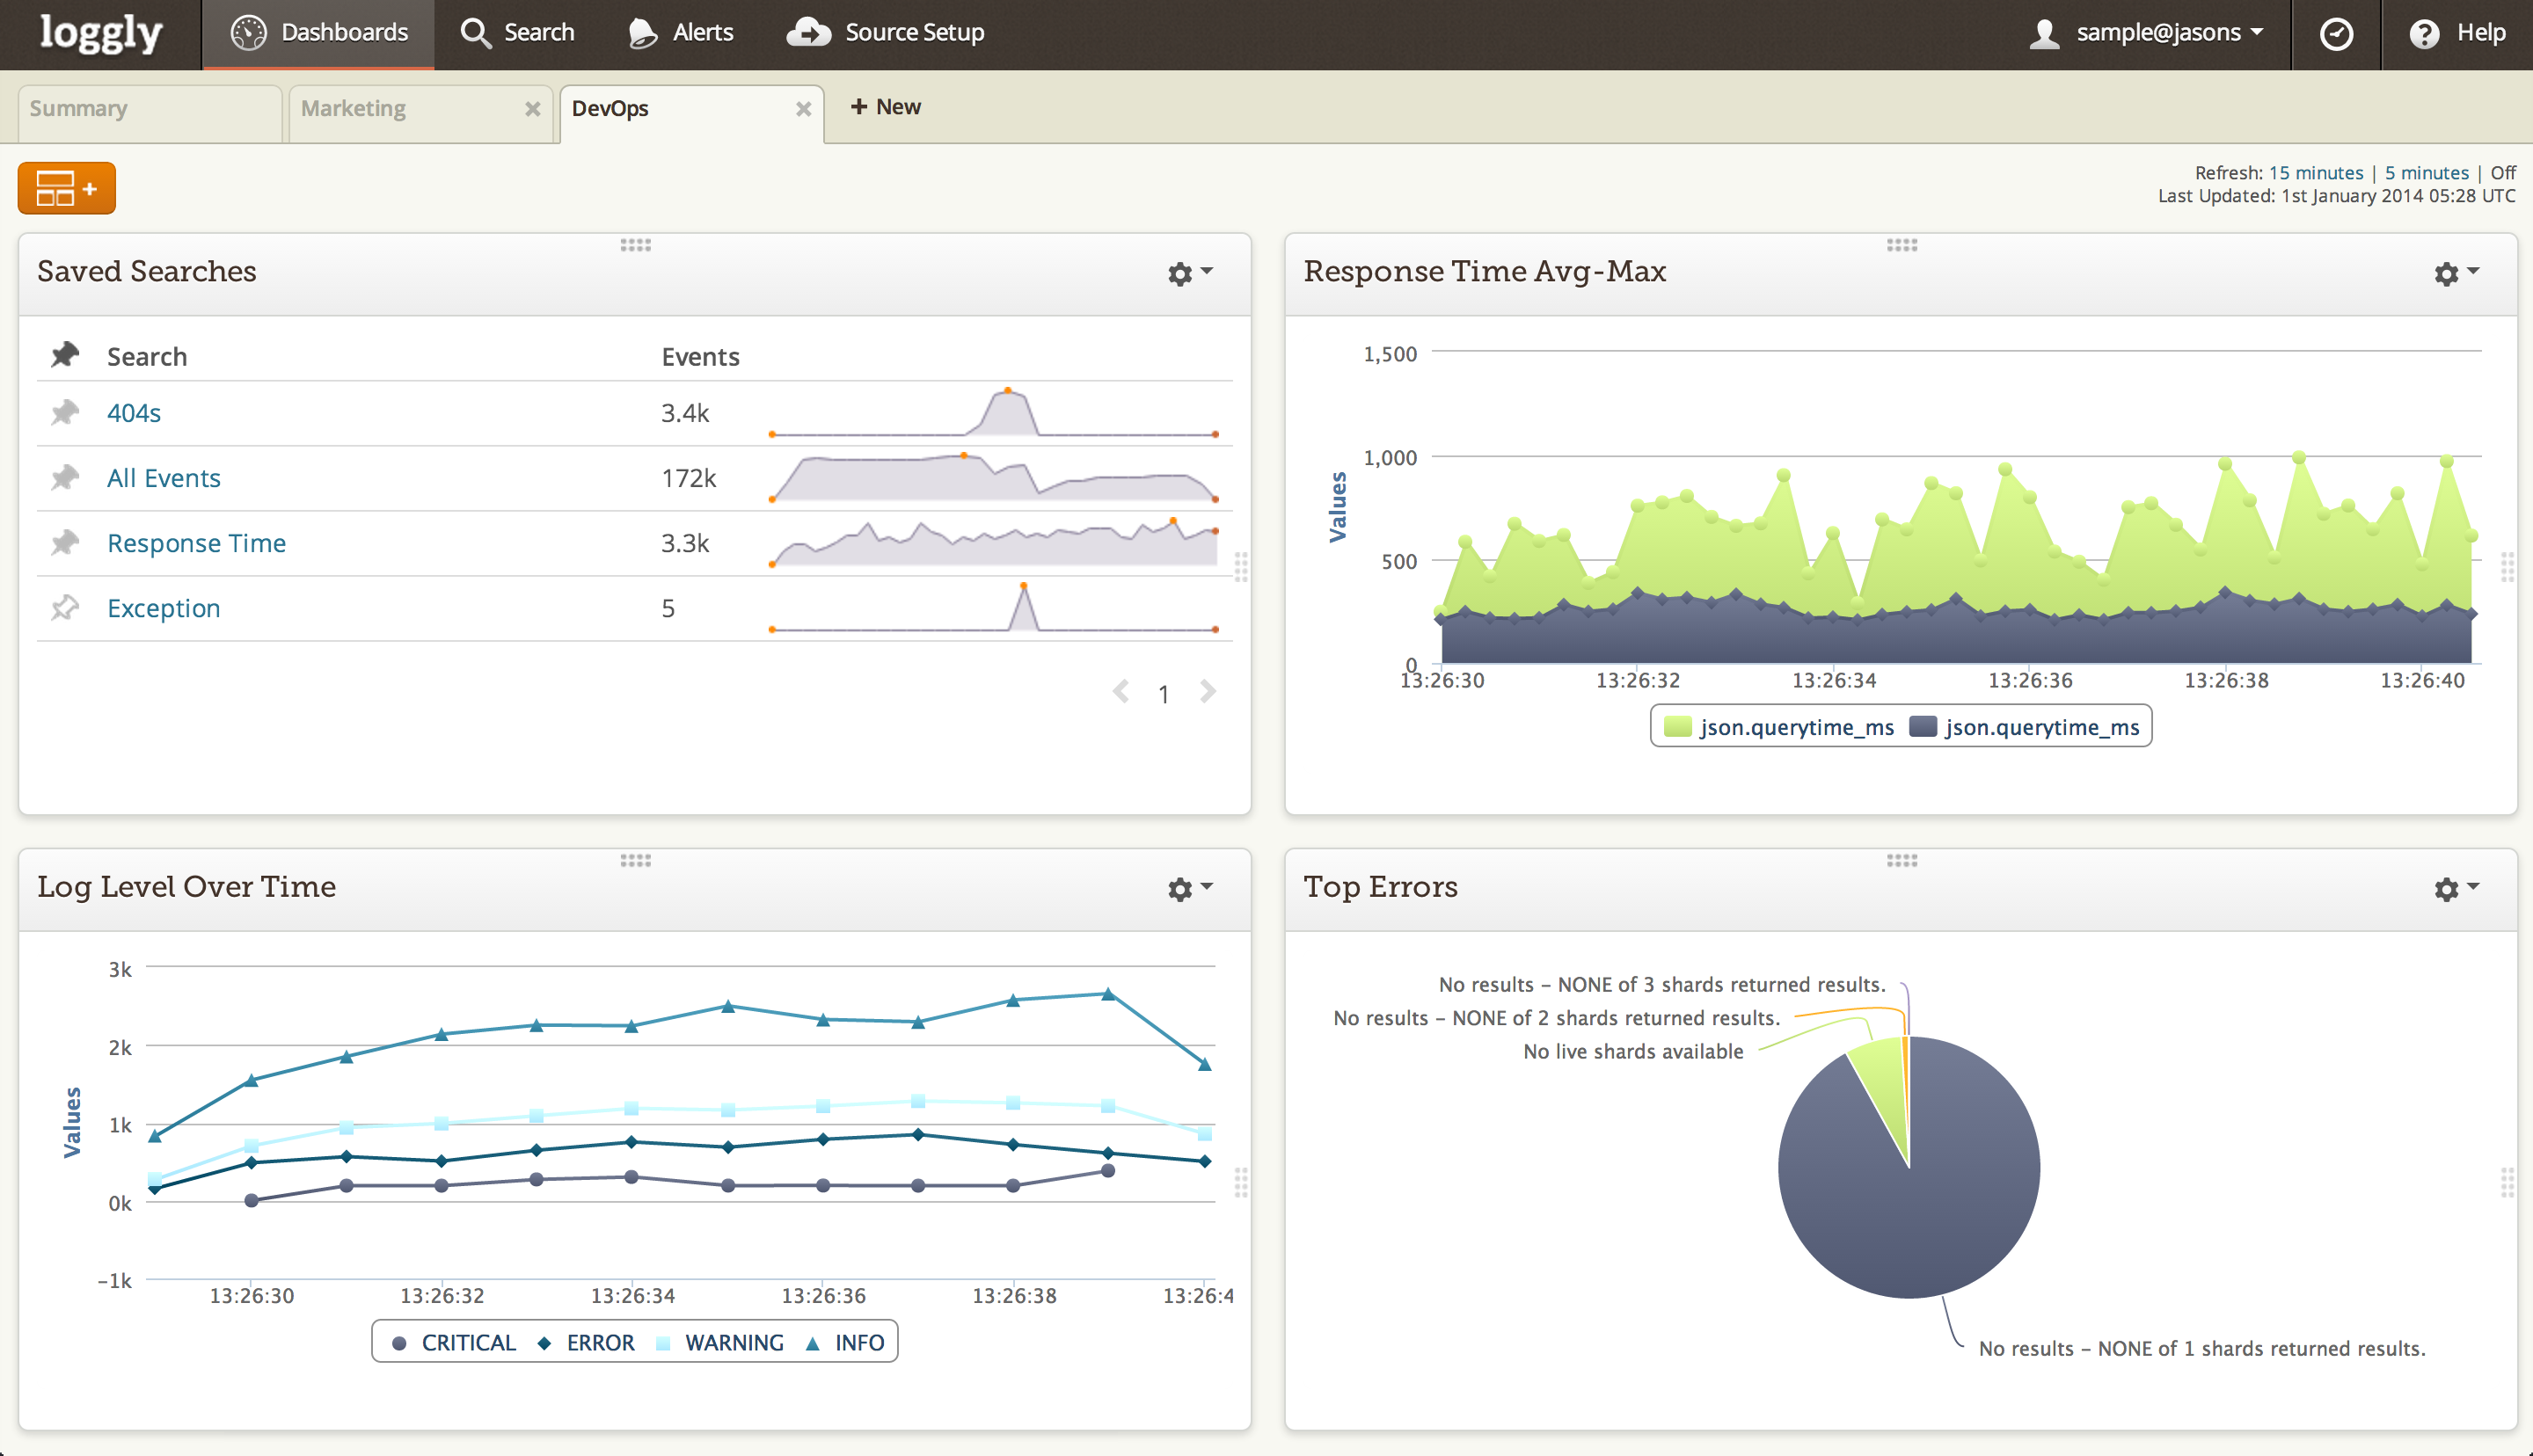
Task: Click the orange add widget button
Action: (x=67, y=188)
